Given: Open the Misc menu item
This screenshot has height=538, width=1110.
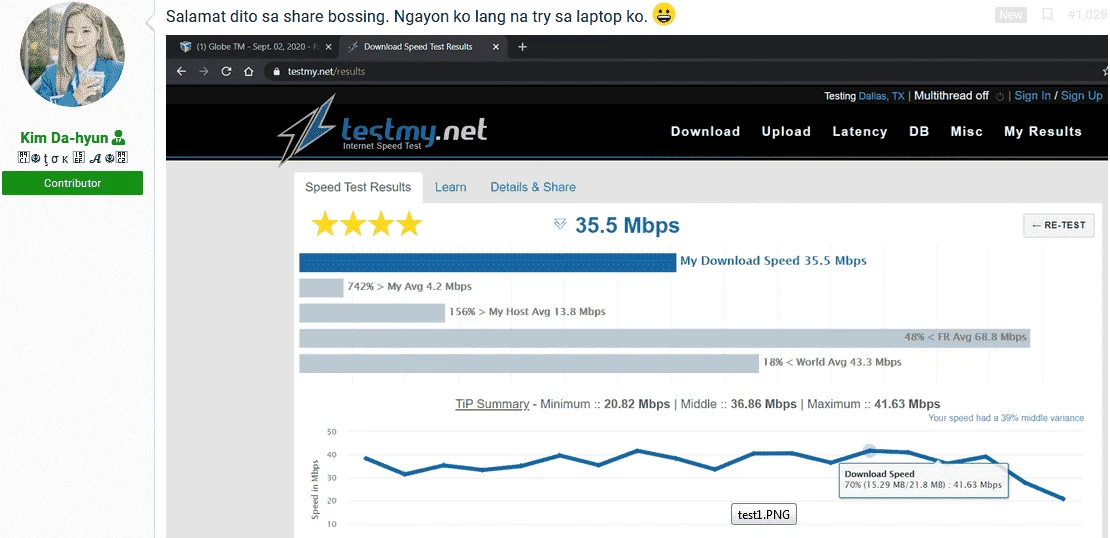Looking at the screenshot, I should (x=967, y=132).
